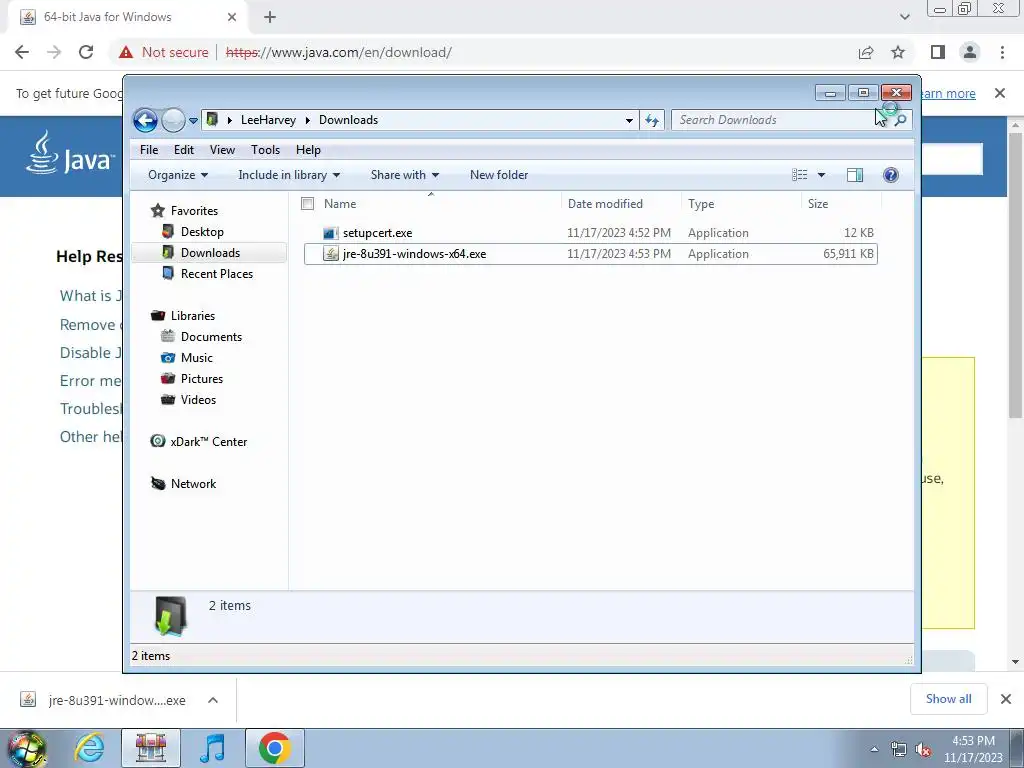Viewport: 1024px width, 768px height.
Task: Open recent locations dropdown beside Forward arrow
Action: coord(193,121)
